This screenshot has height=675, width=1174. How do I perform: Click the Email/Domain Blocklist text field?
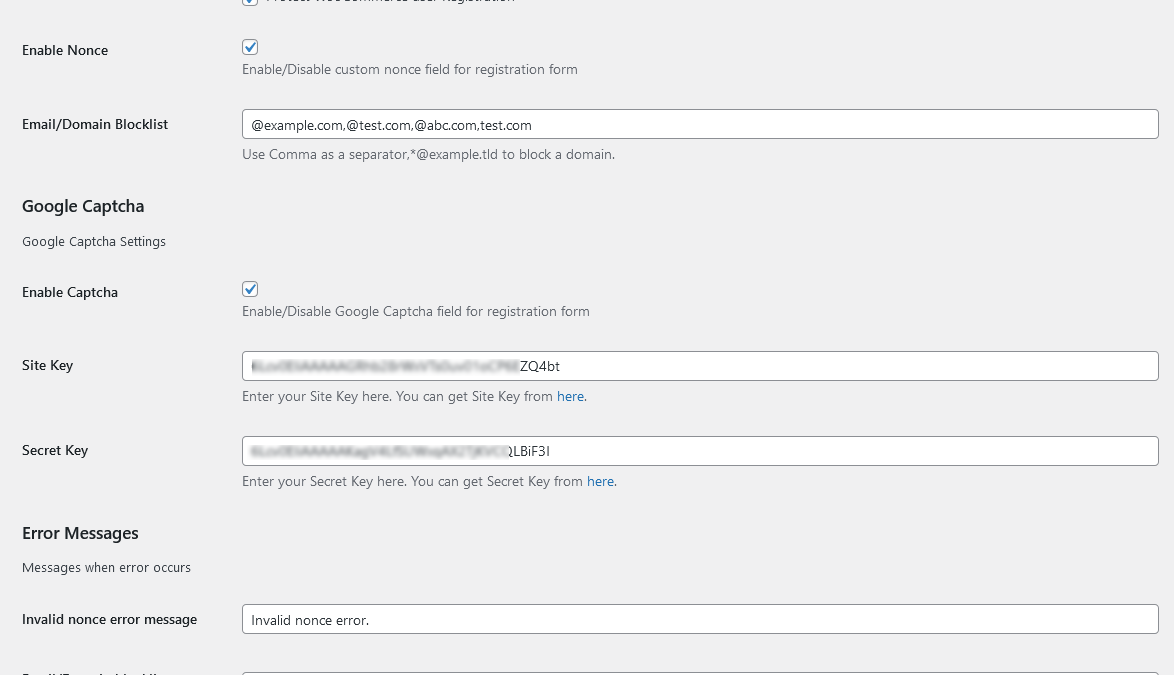[x=700, y=124]
